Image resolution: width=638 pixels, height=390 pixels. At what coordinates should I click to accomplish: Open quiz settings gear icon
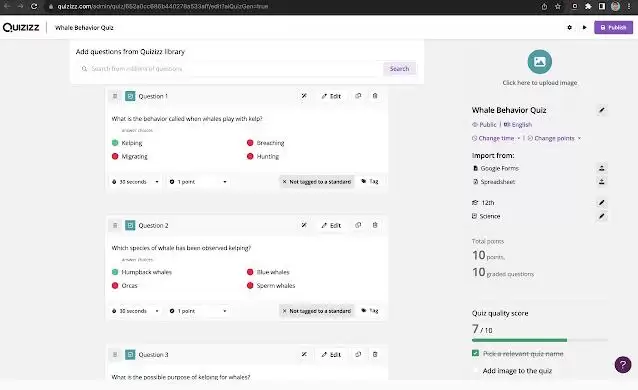point(569,27)
